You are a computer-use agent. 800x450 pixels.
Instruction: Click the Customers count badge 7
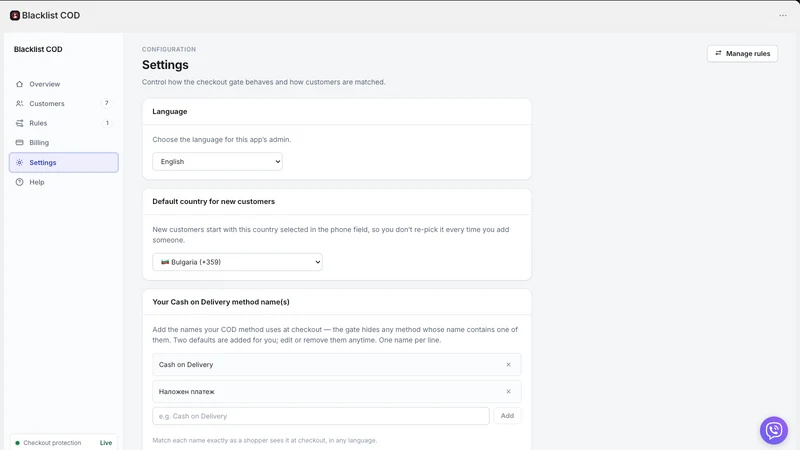[x=107, y=103]
